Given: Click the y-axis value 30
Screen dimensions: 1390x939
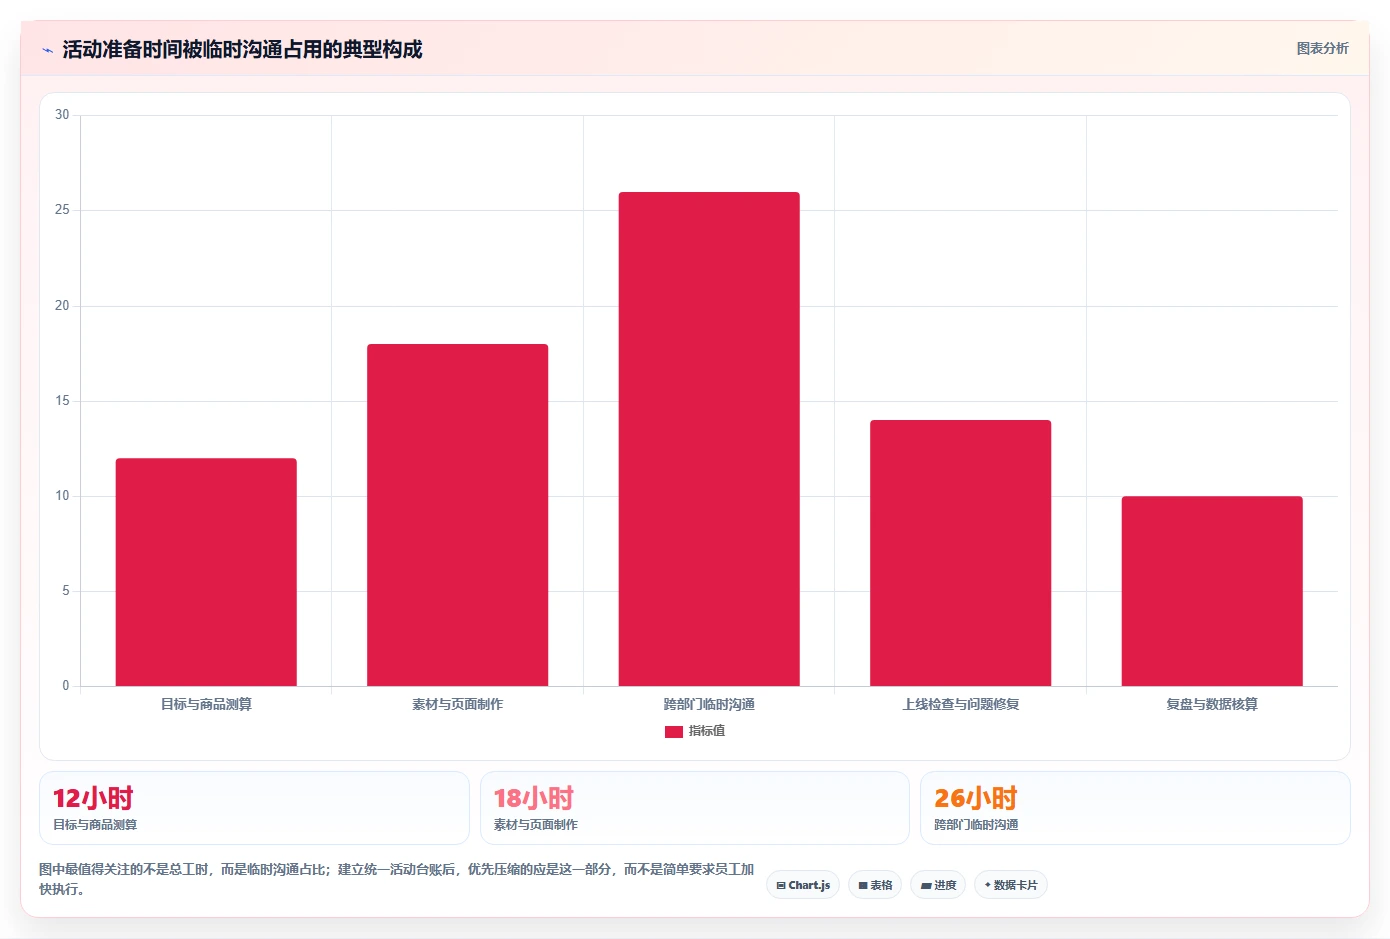Looking at the screenshot, I should tap(62, 115).
